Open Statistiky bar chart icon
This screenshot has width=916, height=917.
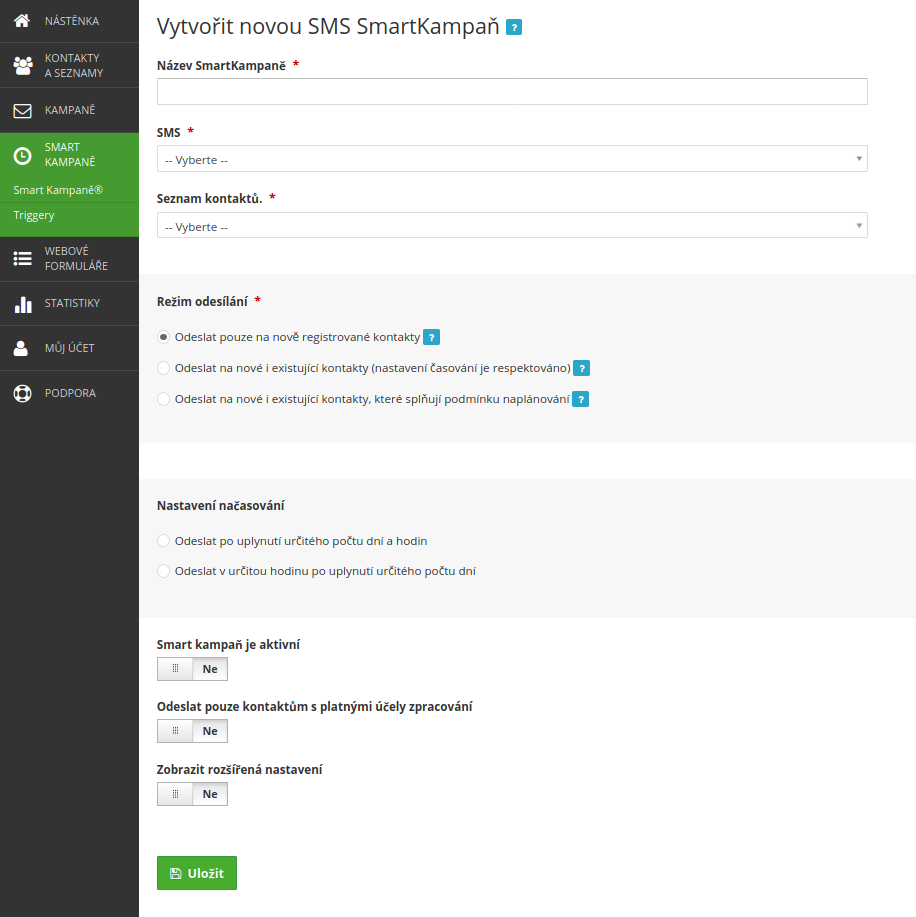(22, 304)
